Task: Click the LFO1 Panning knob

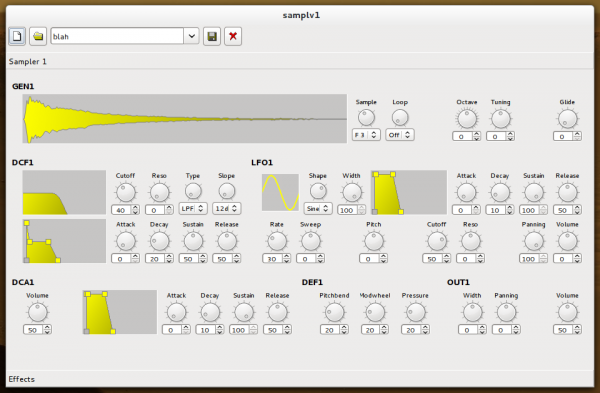Action: click(x=533, y=241)
